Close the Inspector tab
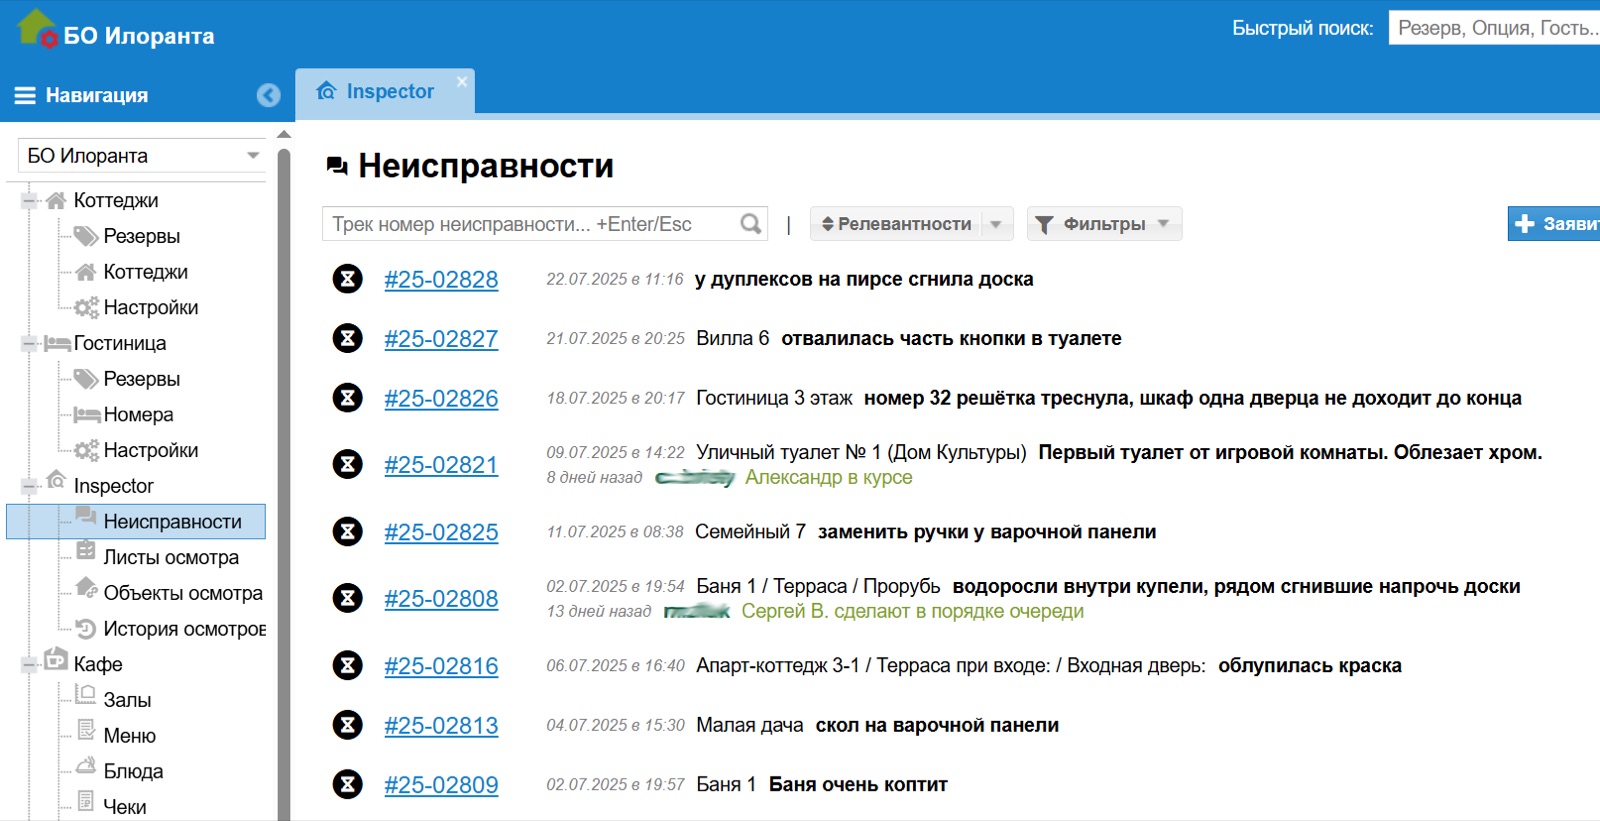Viewport: 1600px width, 821px height. point(462,81)
